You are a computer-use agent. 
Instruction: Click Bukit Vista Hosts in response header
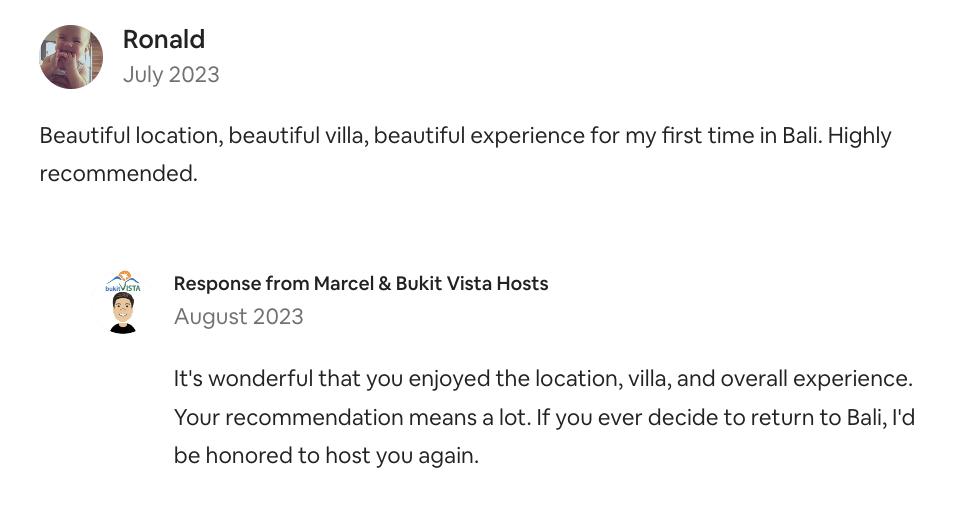pos(472,283)
